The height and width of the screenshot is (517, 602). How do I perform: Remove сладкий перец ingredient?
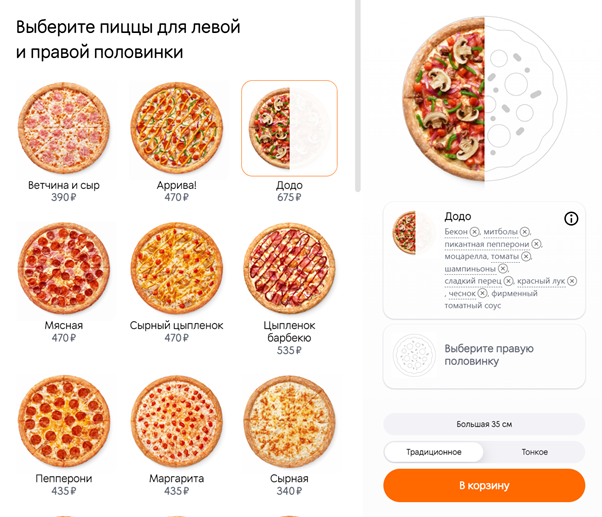coord(509,281)
